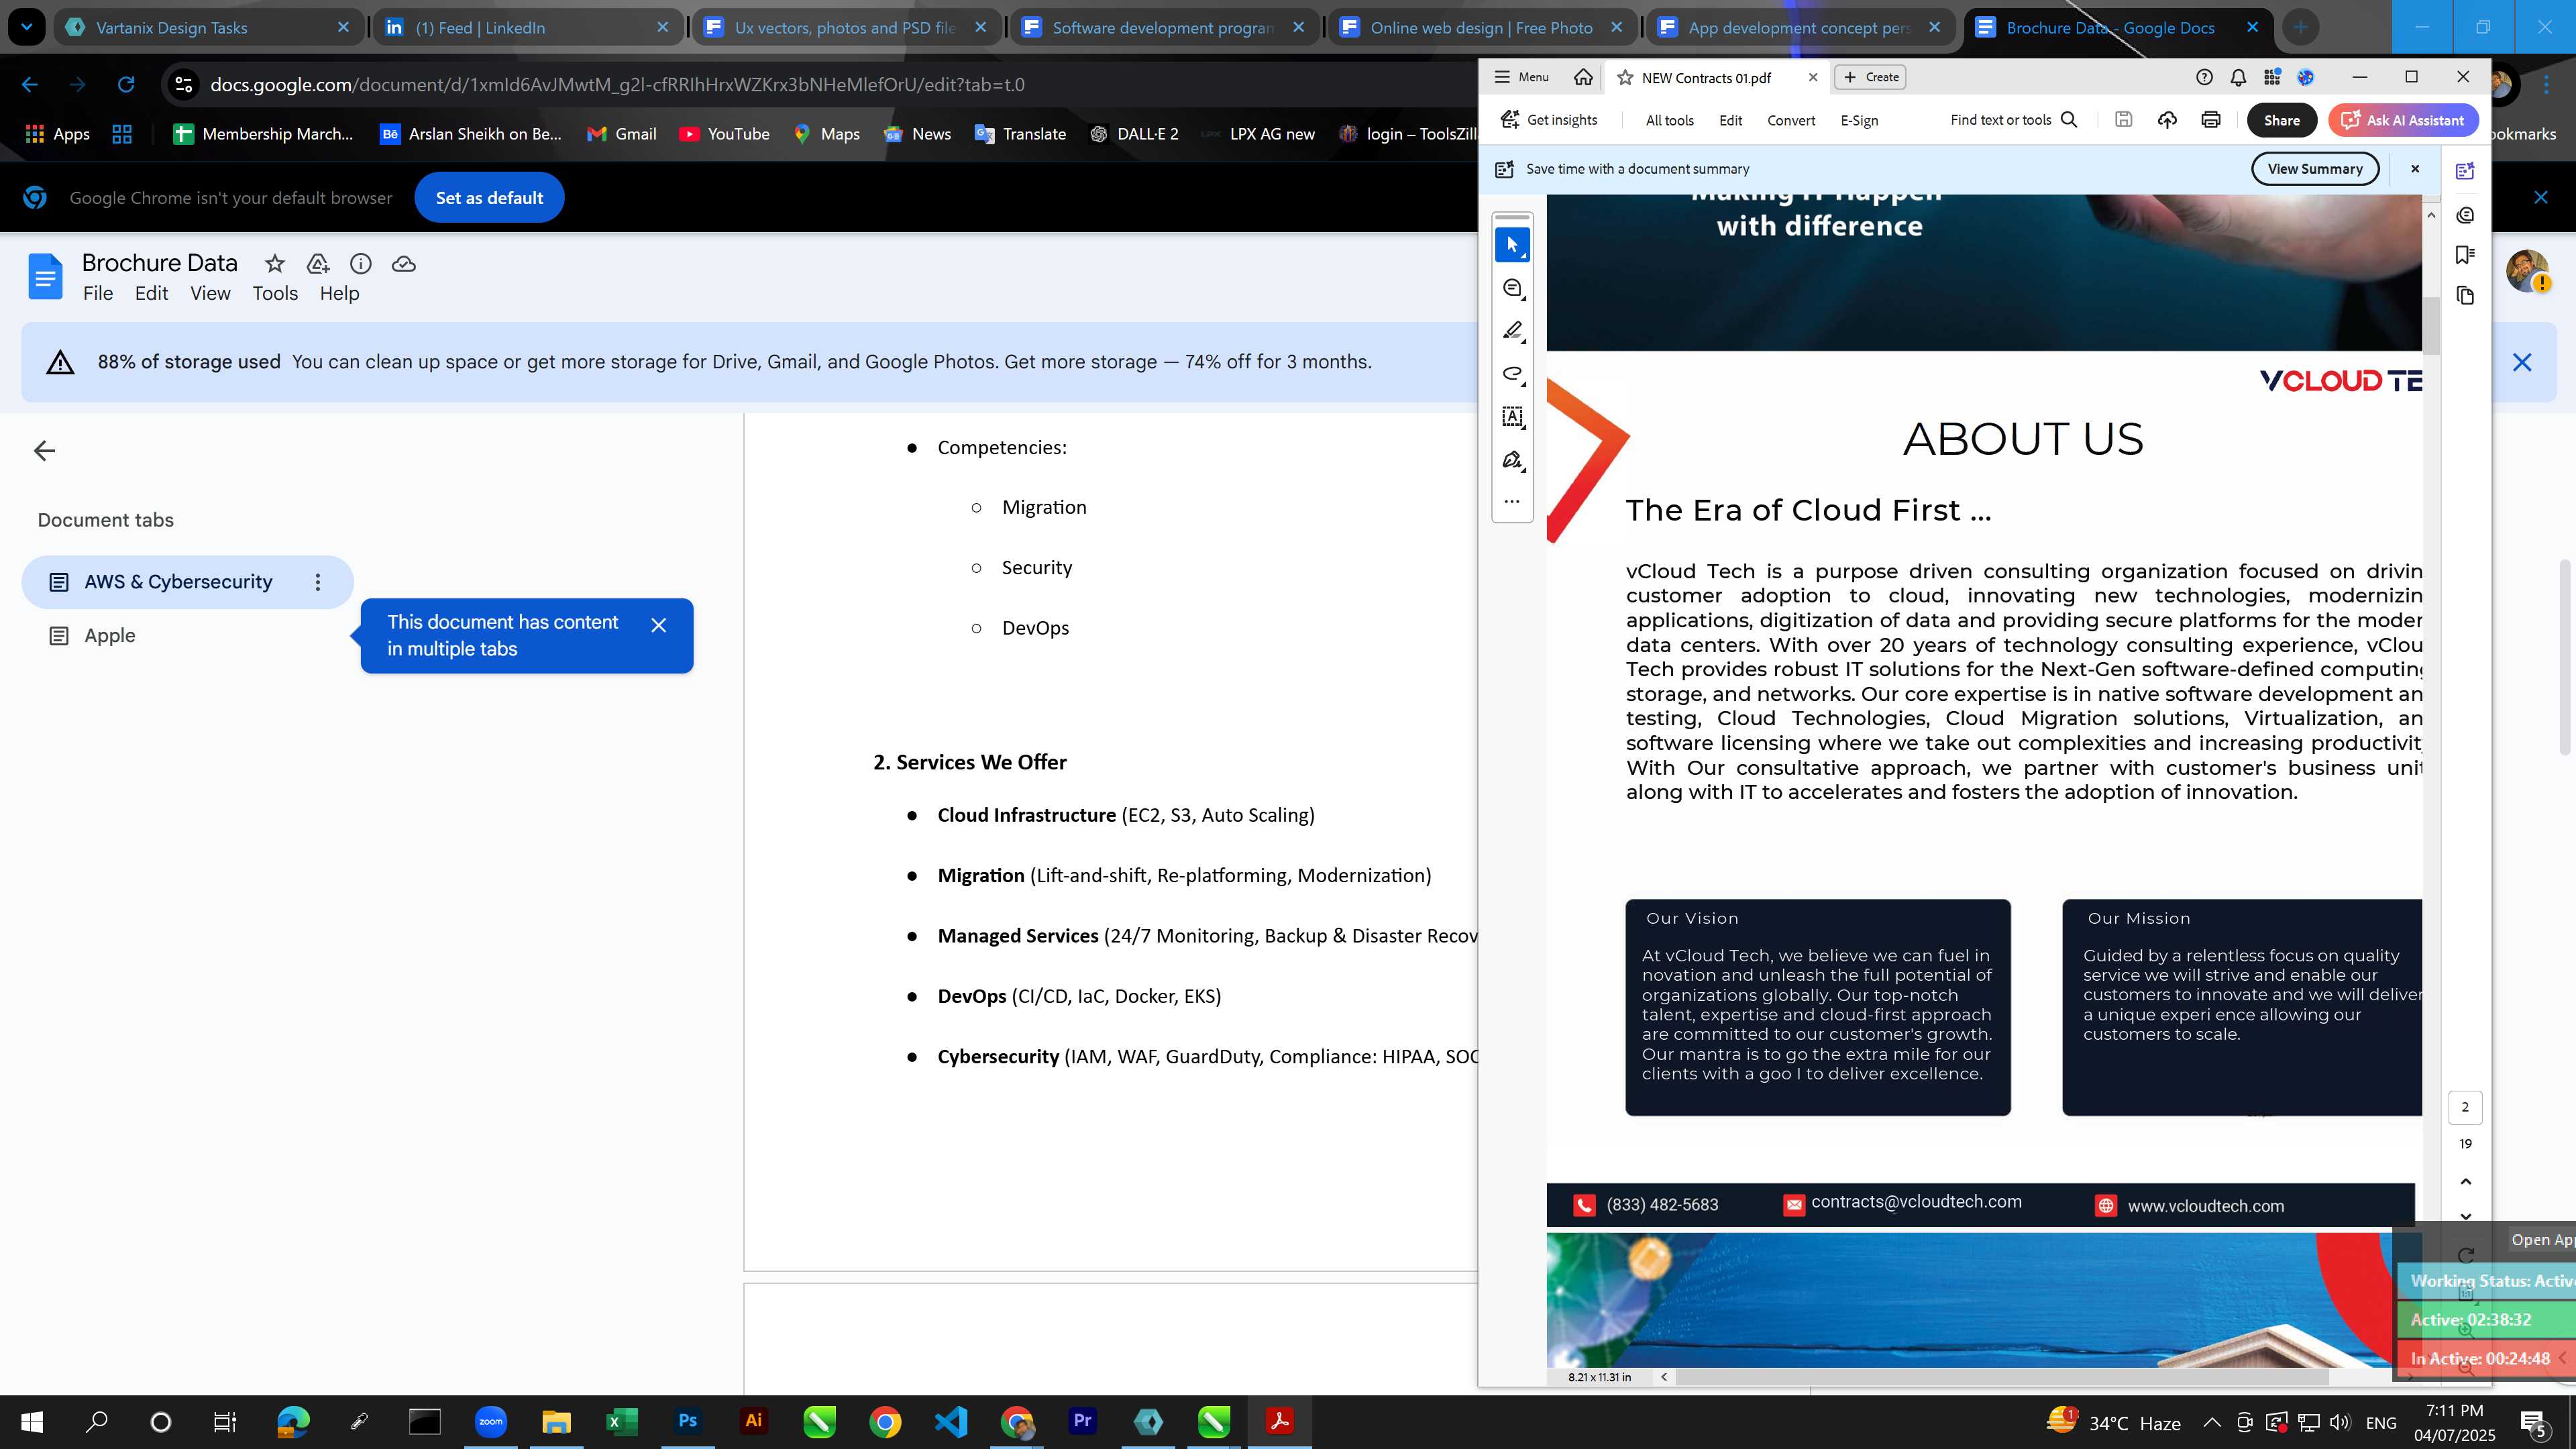2576x1449 pixels.
Task: Choose the Add text box tool
Action: (1512, 417)
